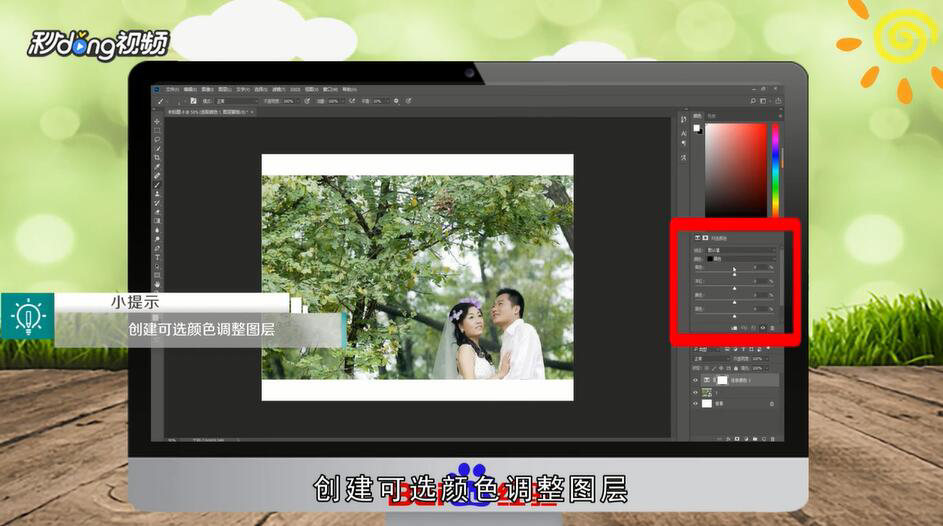The height and width of the screenshot is (526, 943).
Task: Toggle airbrush build-up in options bar
Action: pyautogui.click(x=352, y=101)
